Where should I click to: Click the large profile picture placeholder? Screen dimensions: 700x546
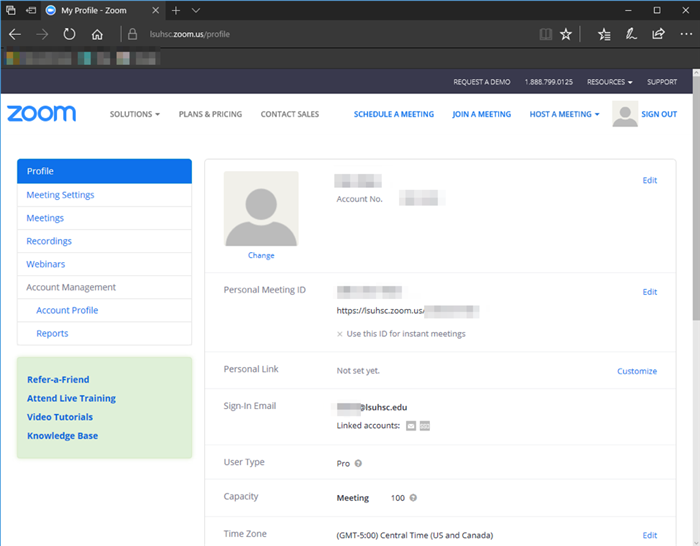click(x=261, y=209)
